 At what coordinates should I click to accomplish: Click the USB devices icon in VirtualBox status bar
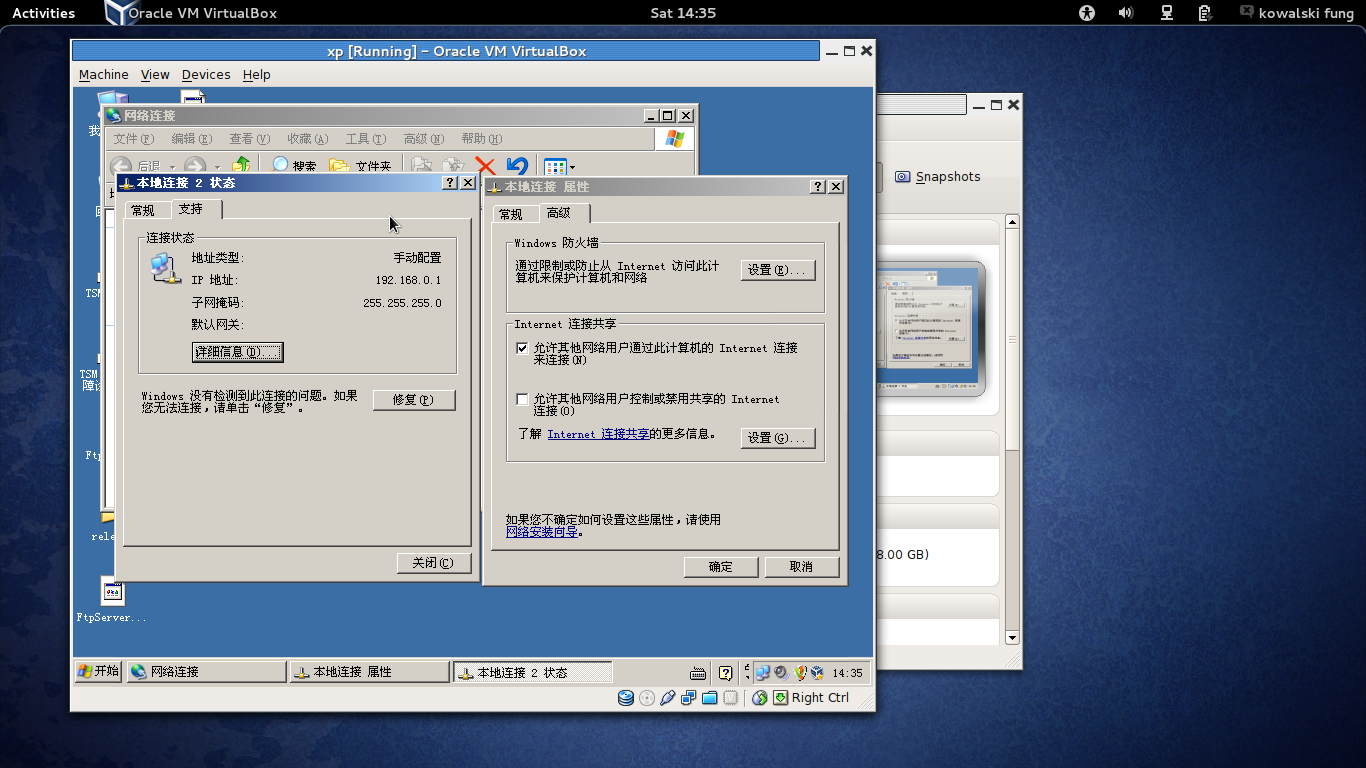pos(668,698)
